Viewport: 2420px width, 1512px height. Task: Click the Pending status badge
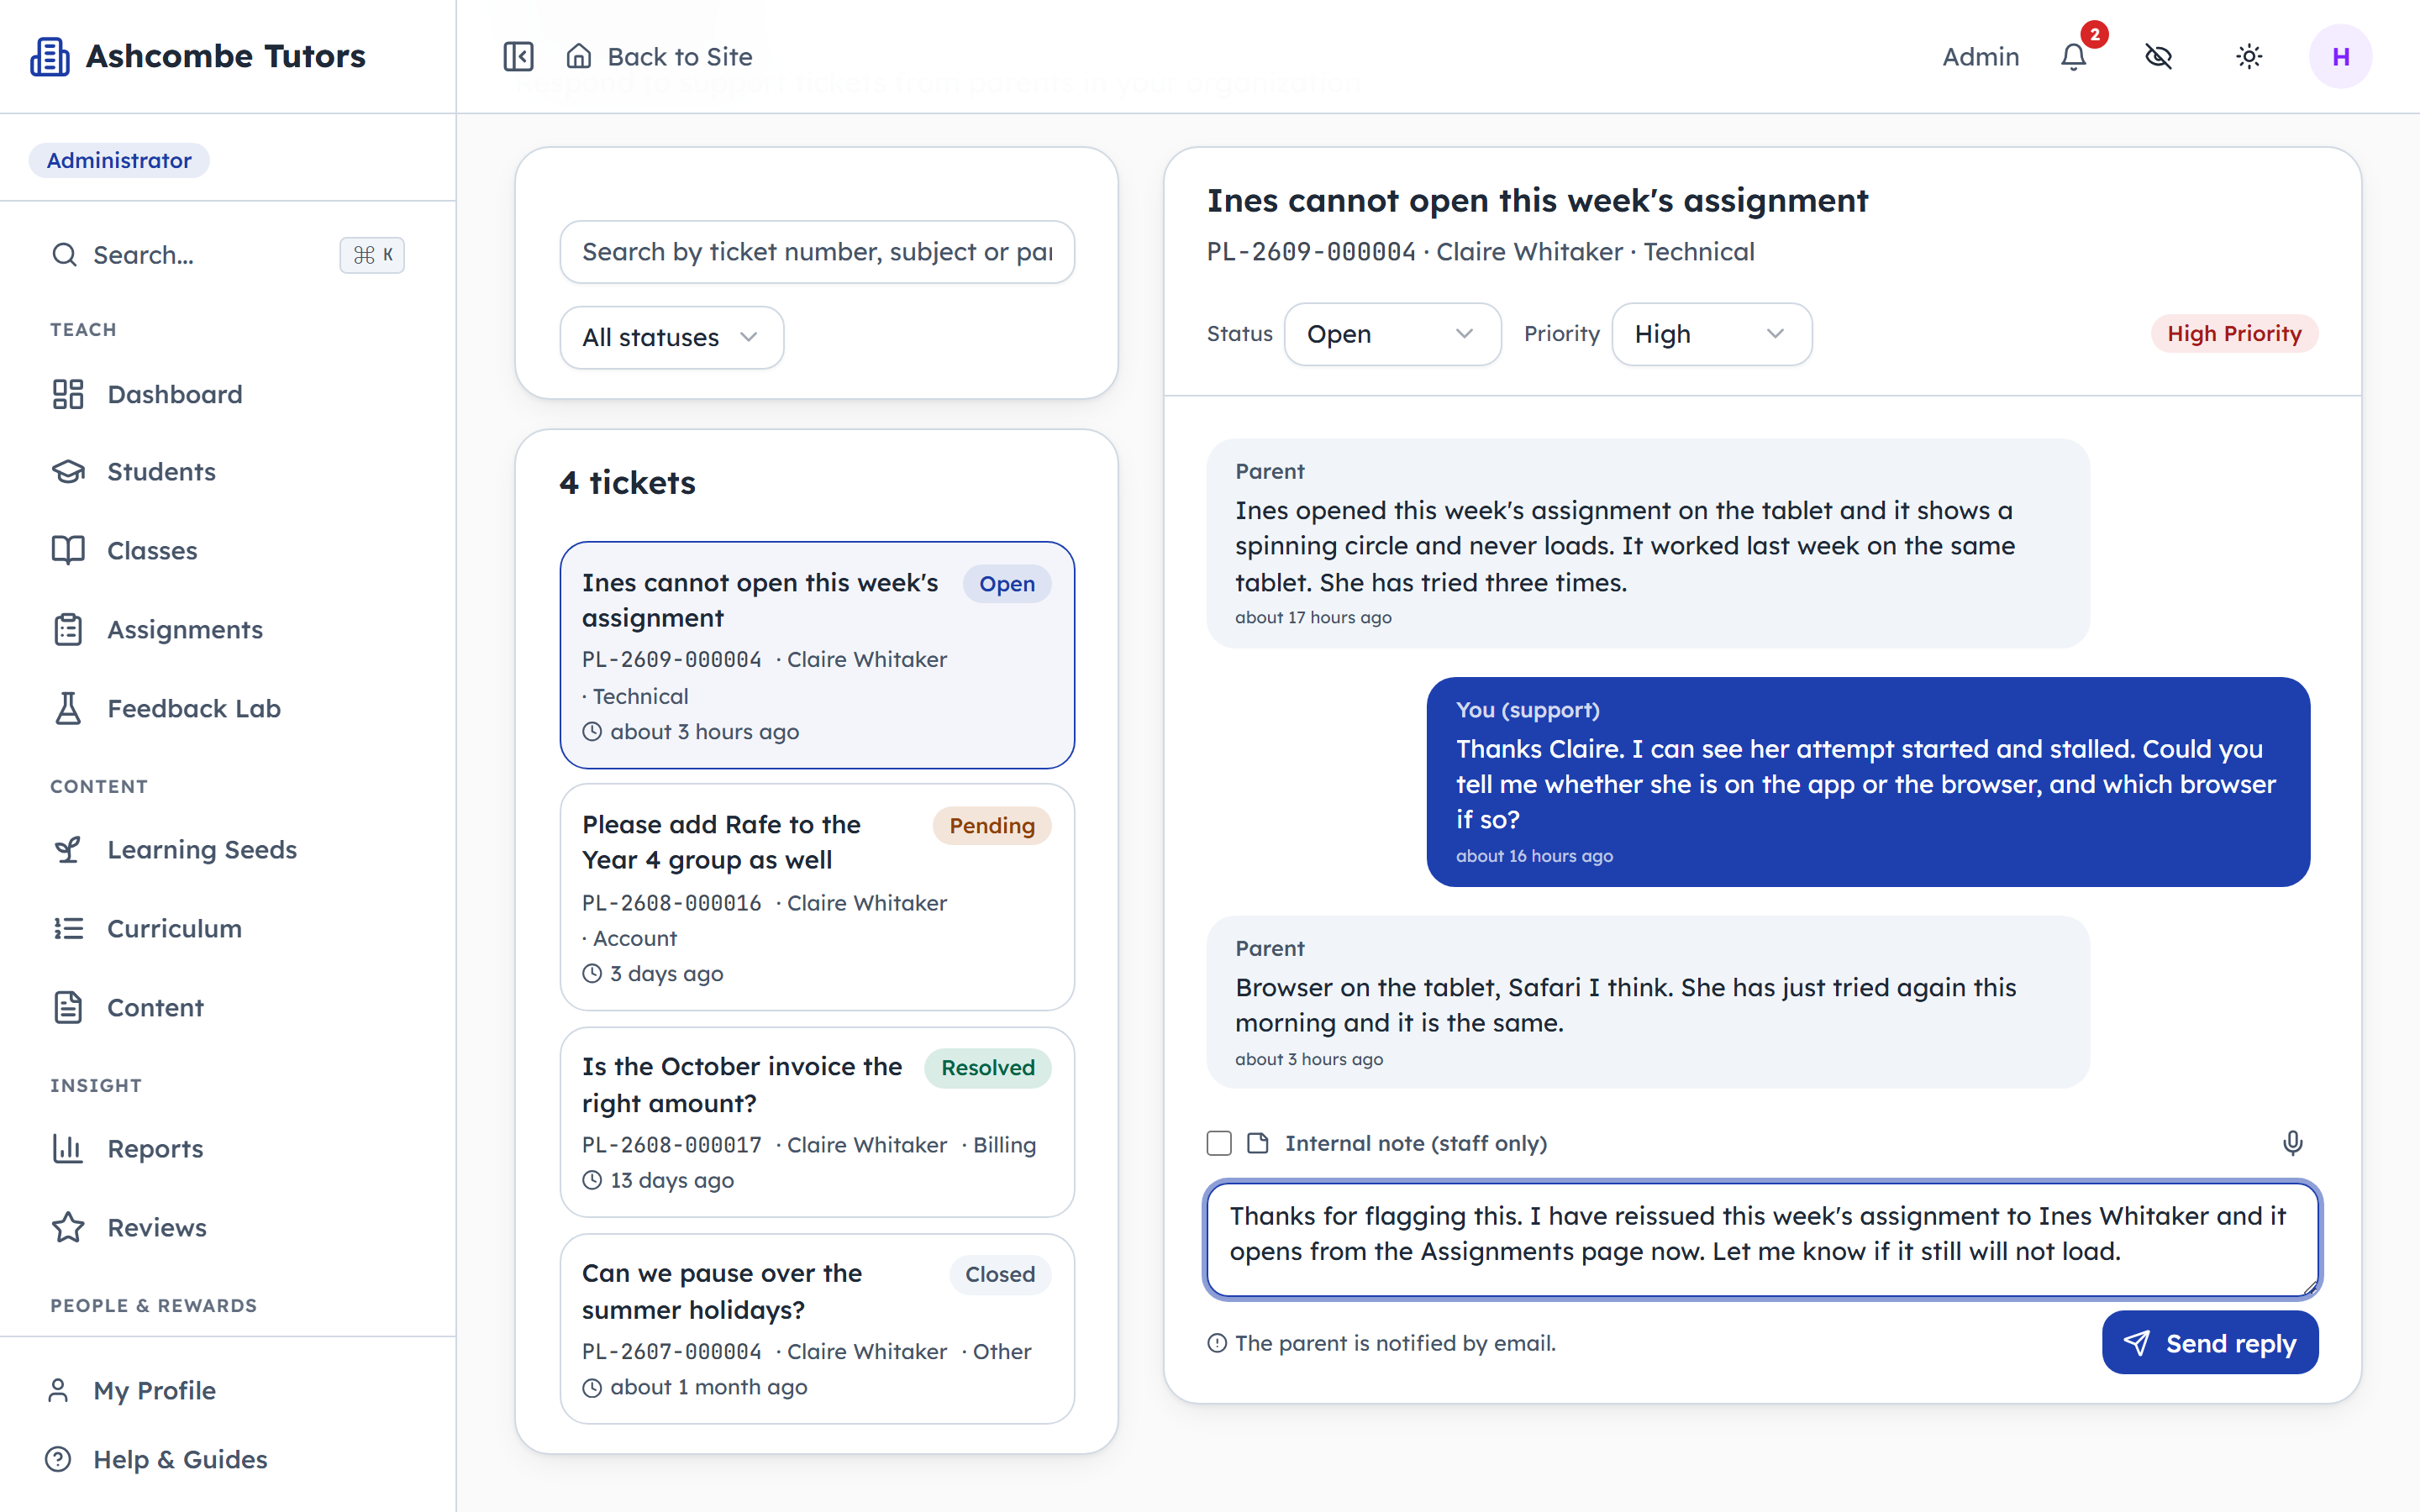pyautogui.click(x=991, y=826)
